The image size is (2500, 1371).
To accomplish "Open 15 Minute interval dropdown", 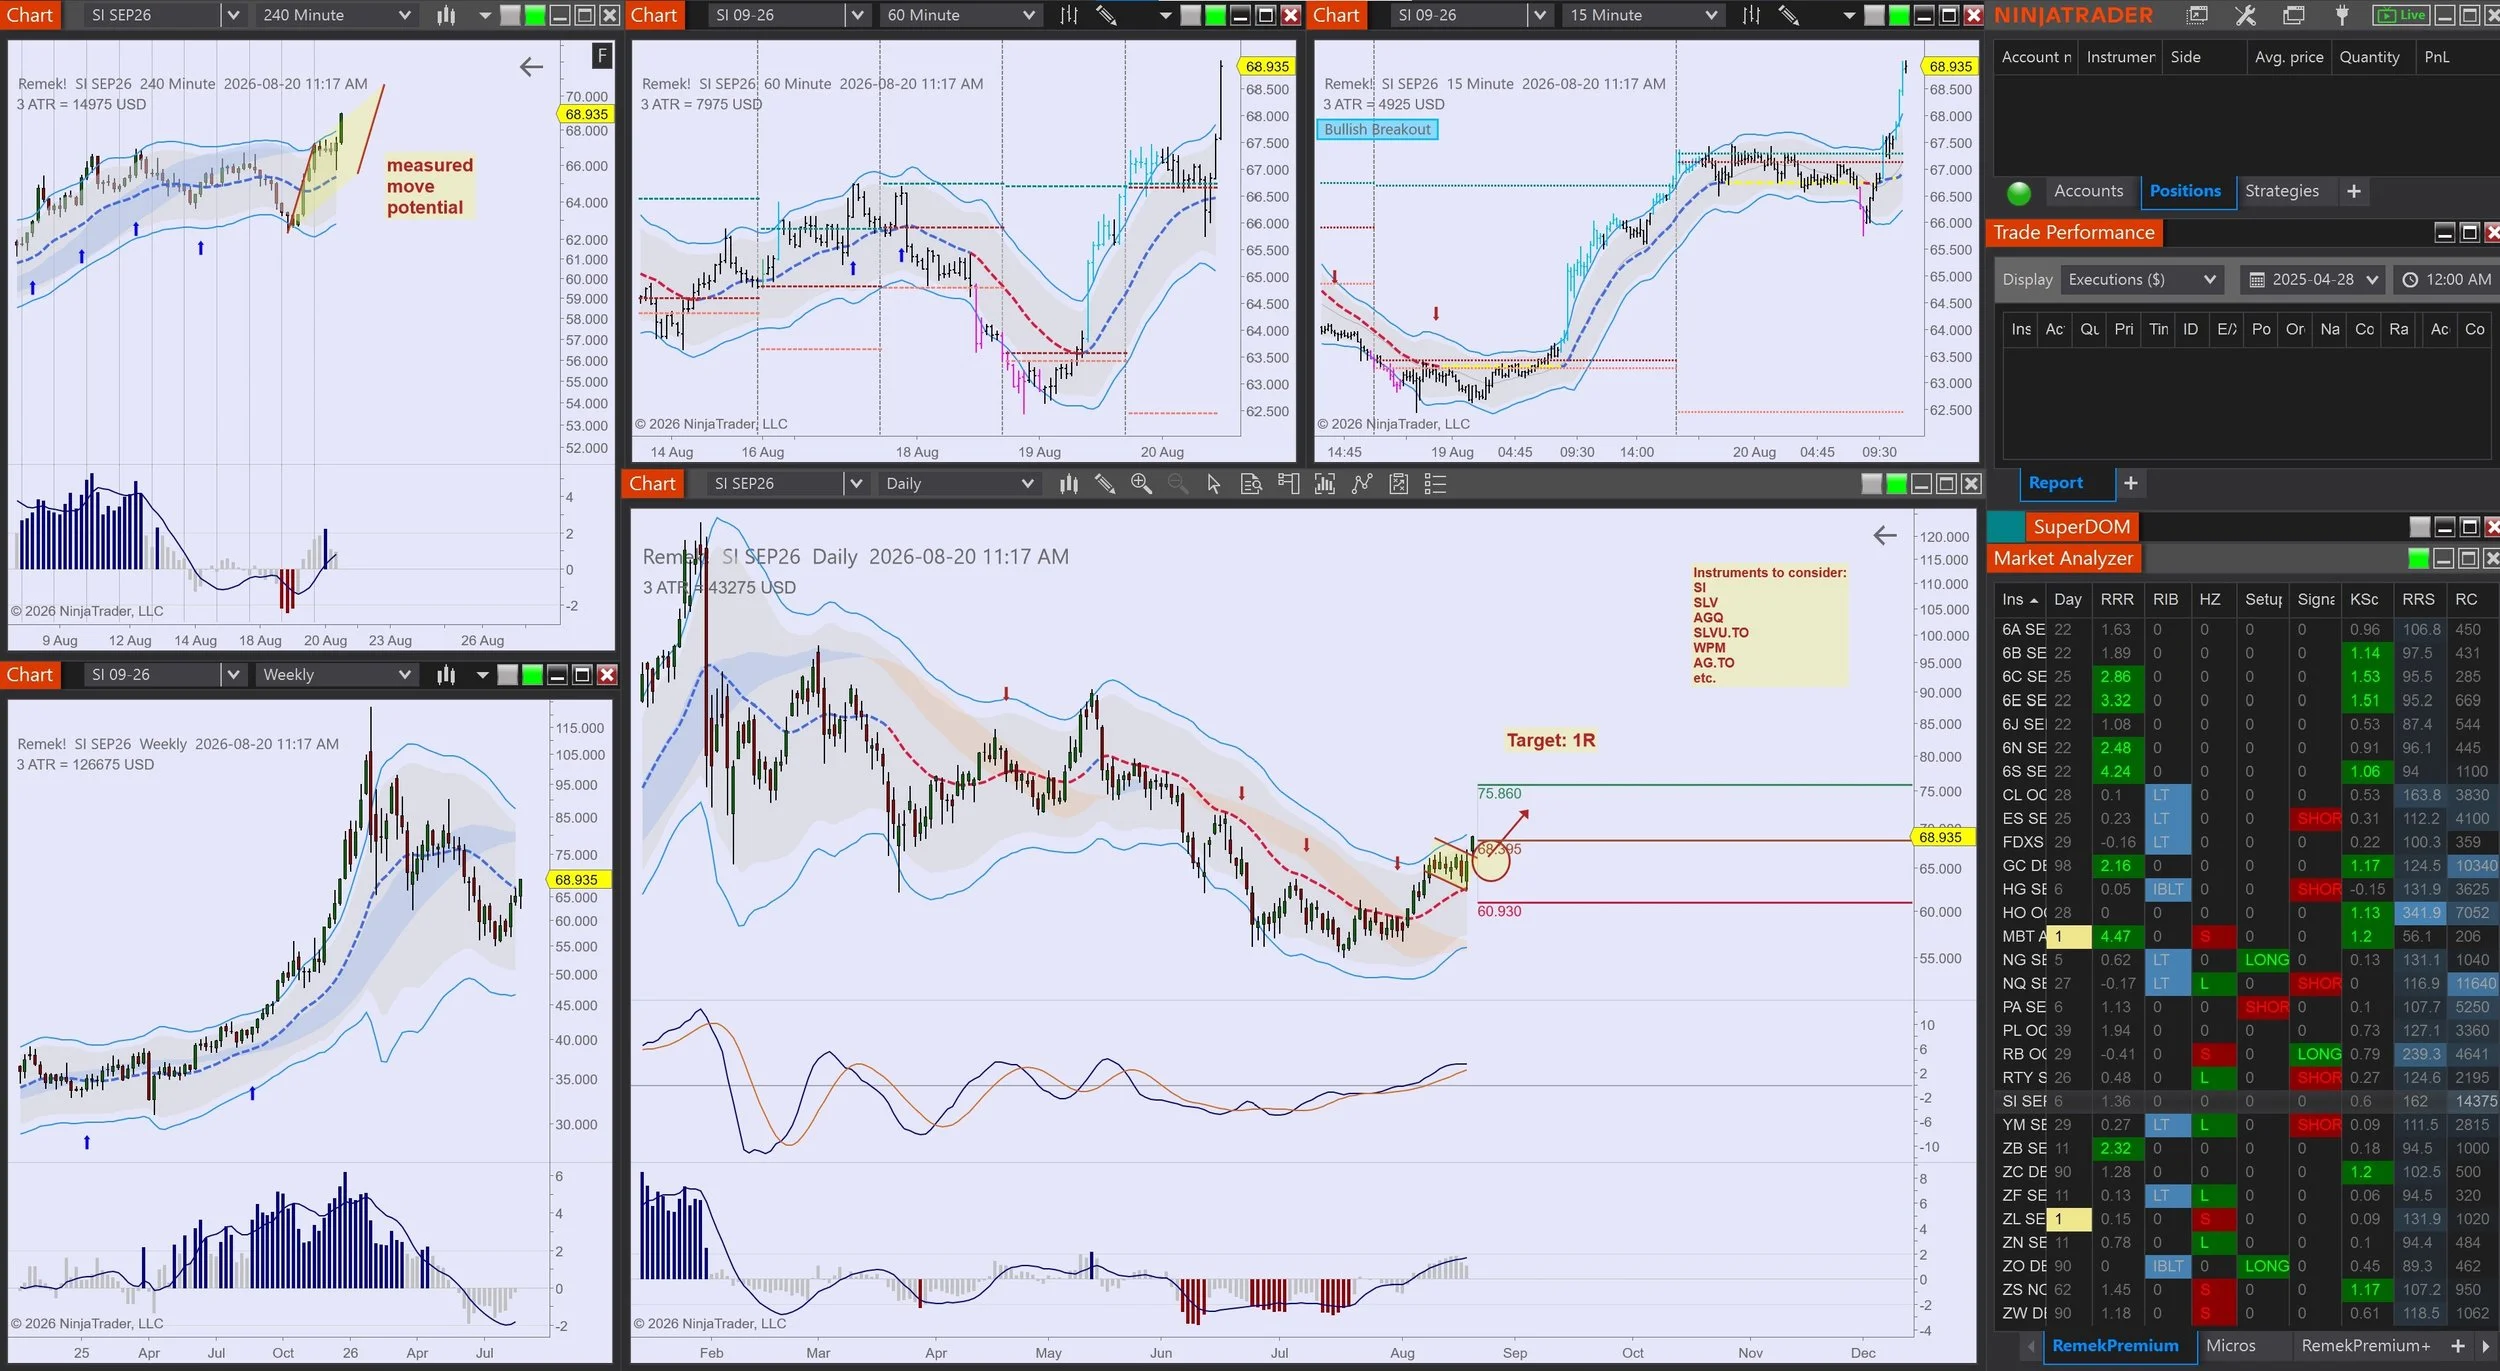I will 1642,15.
